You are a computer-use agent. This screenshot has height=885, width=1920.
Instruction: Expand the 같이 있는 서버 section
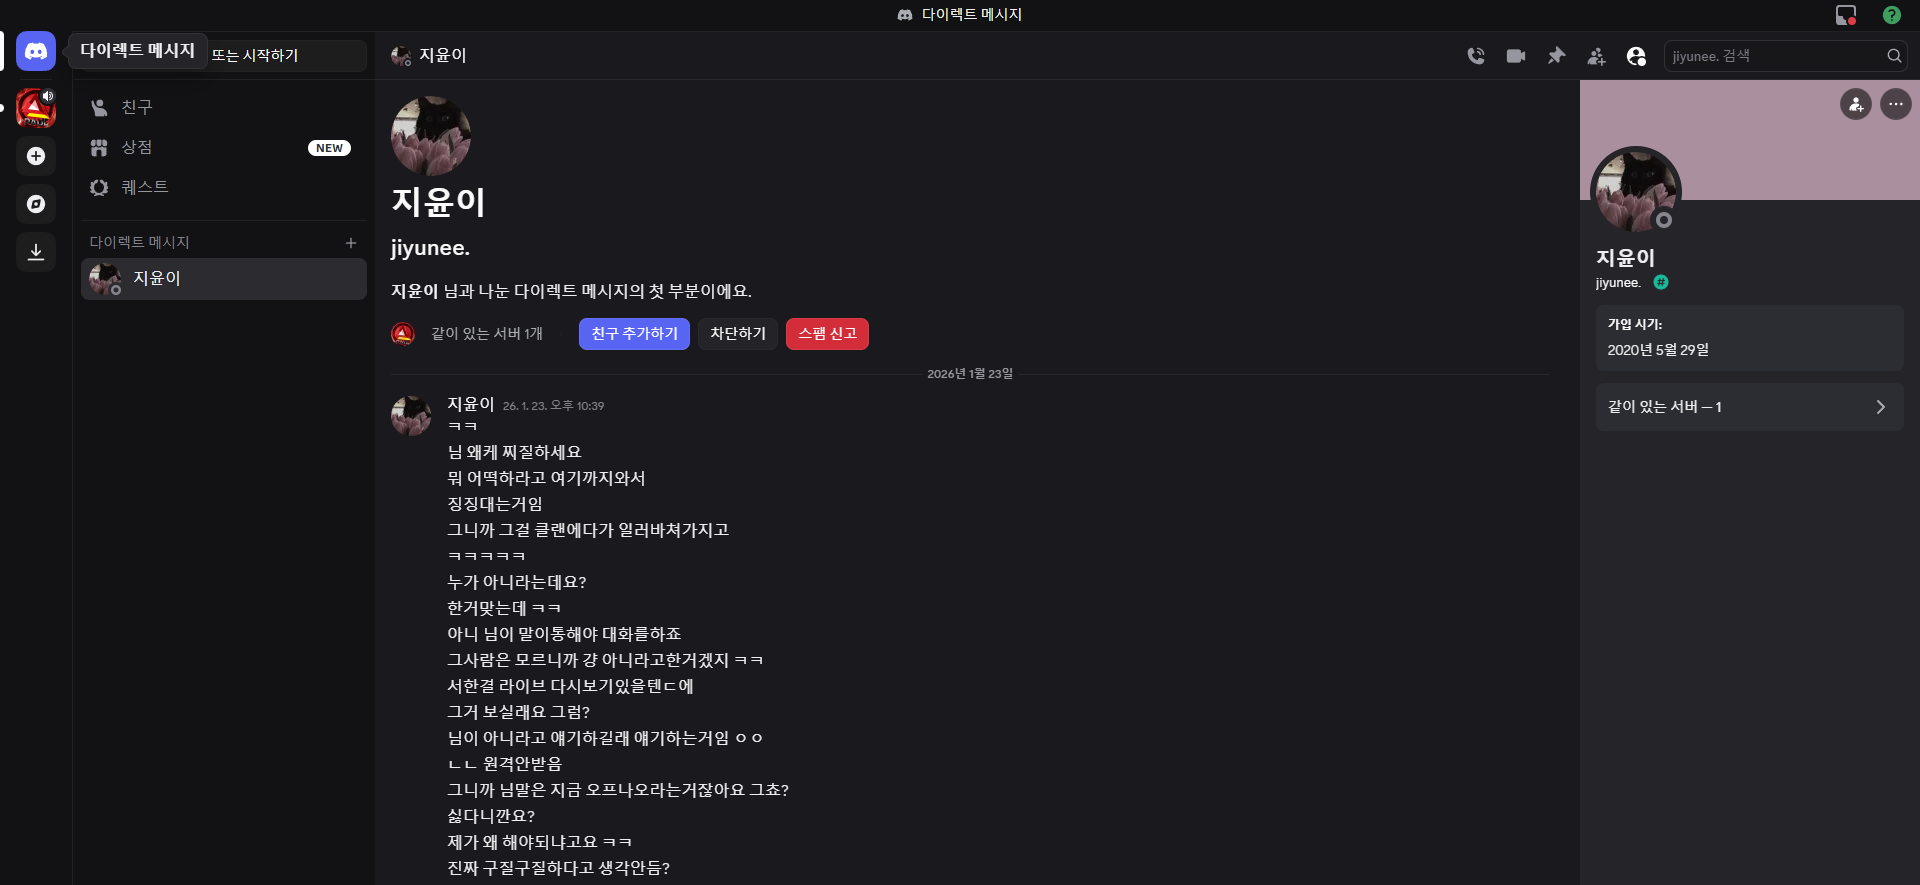click(x=1748, y=407)
